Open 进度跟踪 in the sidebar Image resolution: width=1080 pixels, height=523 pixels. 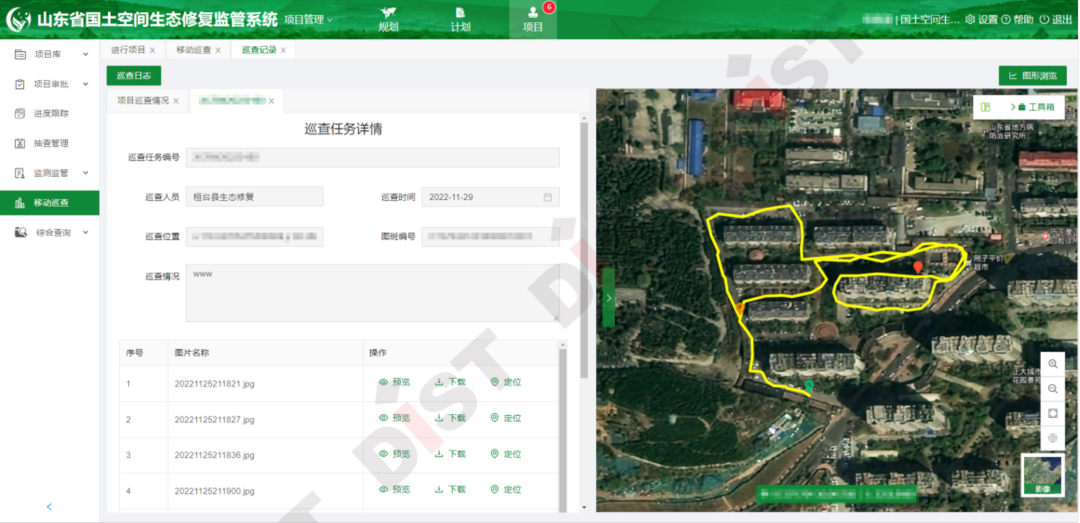point(50,114)
